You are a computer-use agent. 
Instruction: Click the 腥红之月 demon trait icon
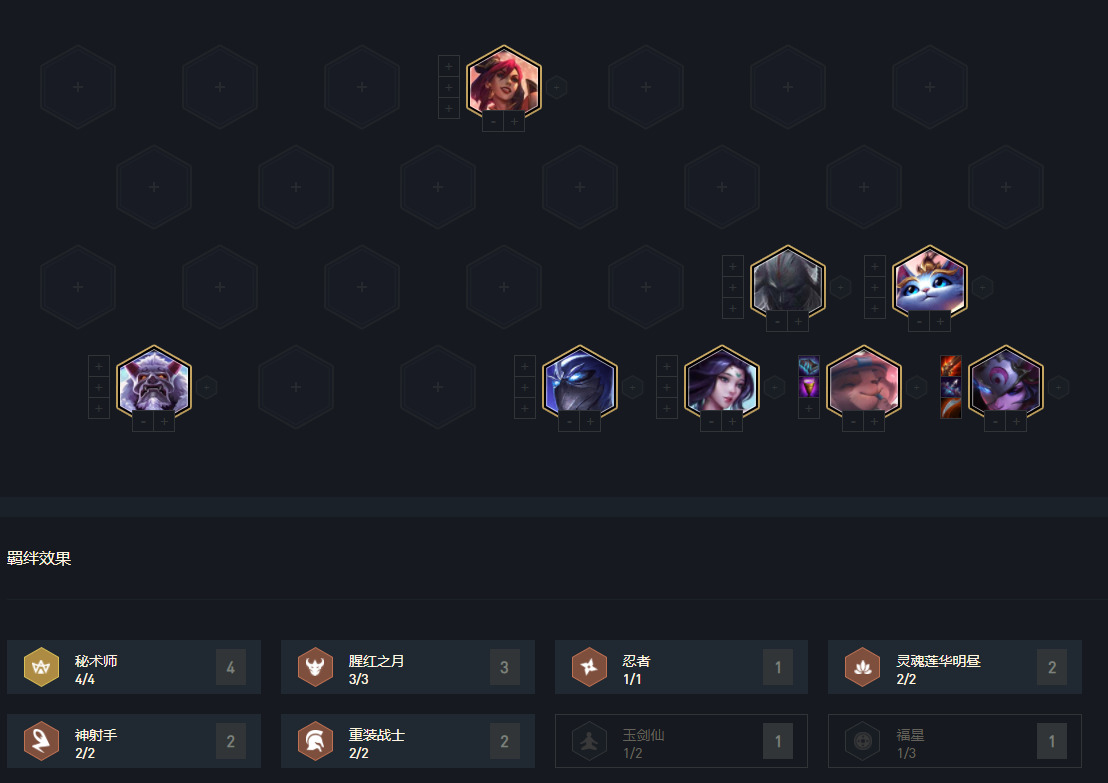pyautogui.click(x=315, y=667)
